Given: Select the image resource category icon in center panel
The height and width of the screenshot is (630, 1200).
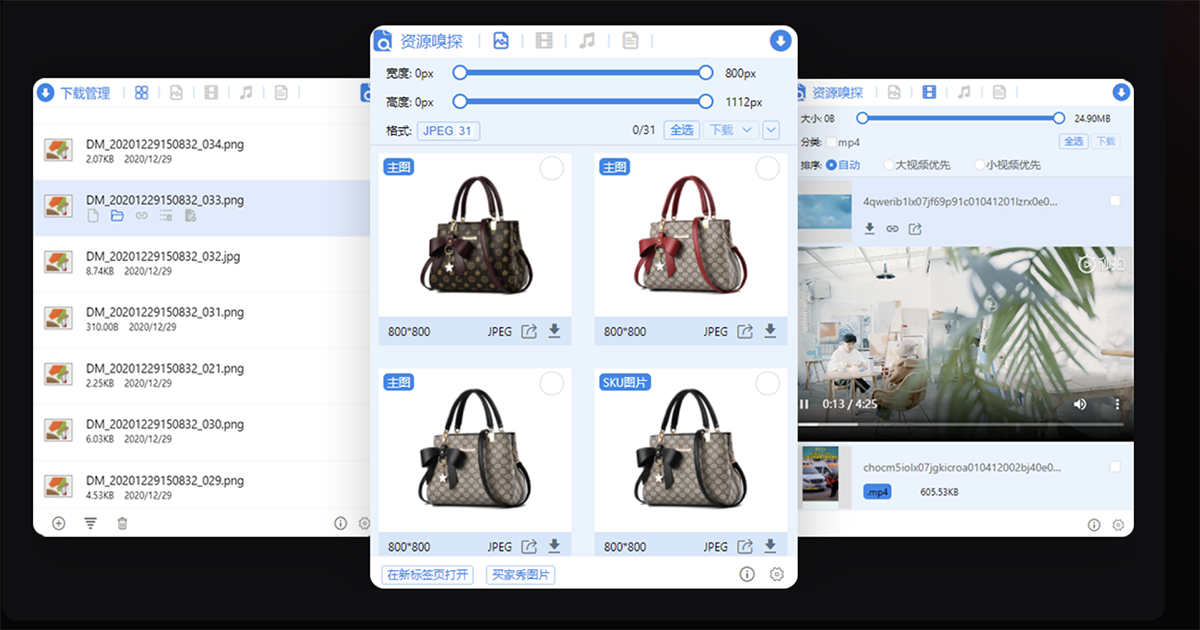Looking at the screenshot, I should [500, 40].
